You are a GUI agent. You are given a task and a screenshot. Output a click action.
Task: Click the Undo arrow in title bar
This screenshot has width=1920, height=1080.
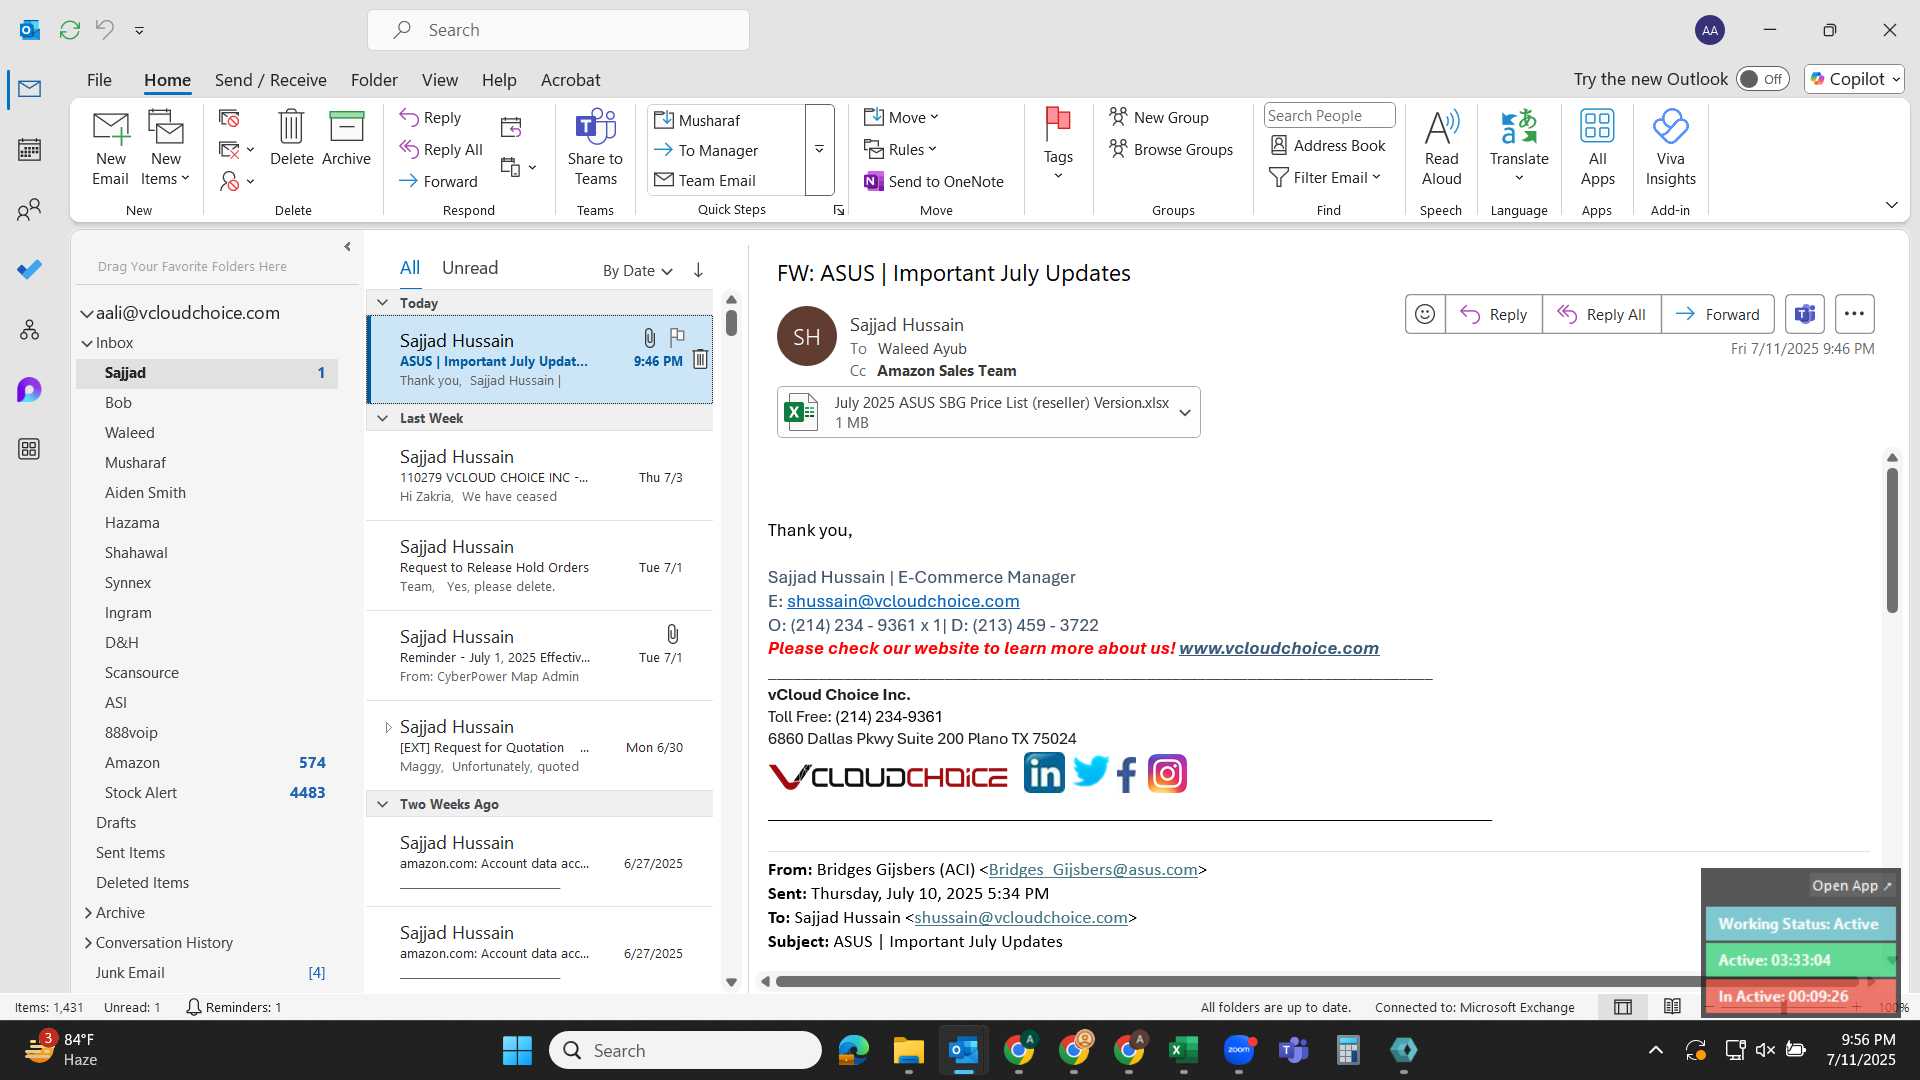[x=104, y=30]
